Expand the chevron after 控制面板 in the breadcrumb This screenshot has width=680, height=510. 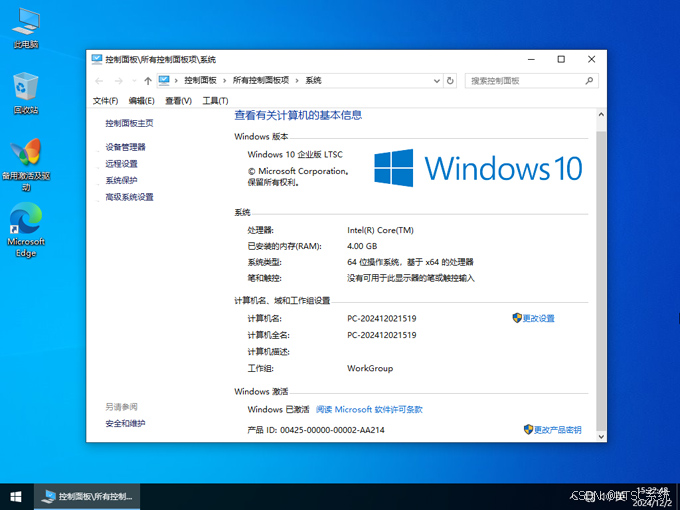pyautogui.click(x=224, y=81)
